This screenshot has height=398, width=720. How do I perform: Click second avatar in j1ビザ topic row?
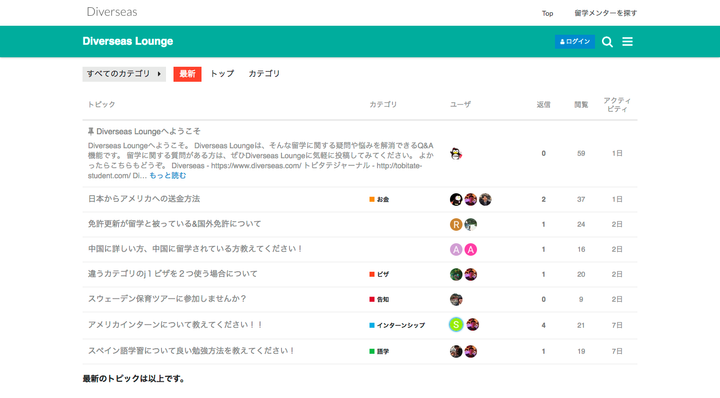[471, 275]
